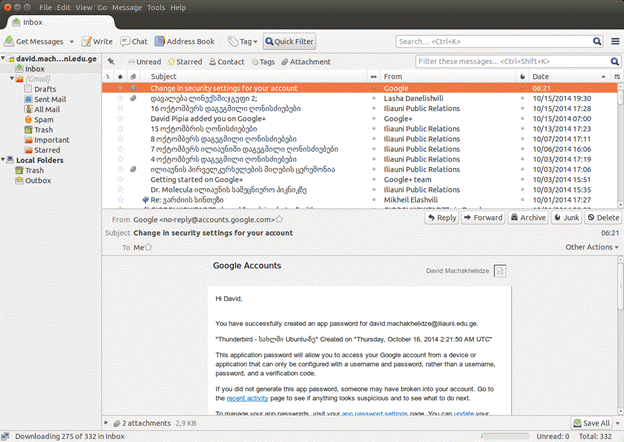Sort messages by Subject column
624x442 pixels.
click(254, 76)
